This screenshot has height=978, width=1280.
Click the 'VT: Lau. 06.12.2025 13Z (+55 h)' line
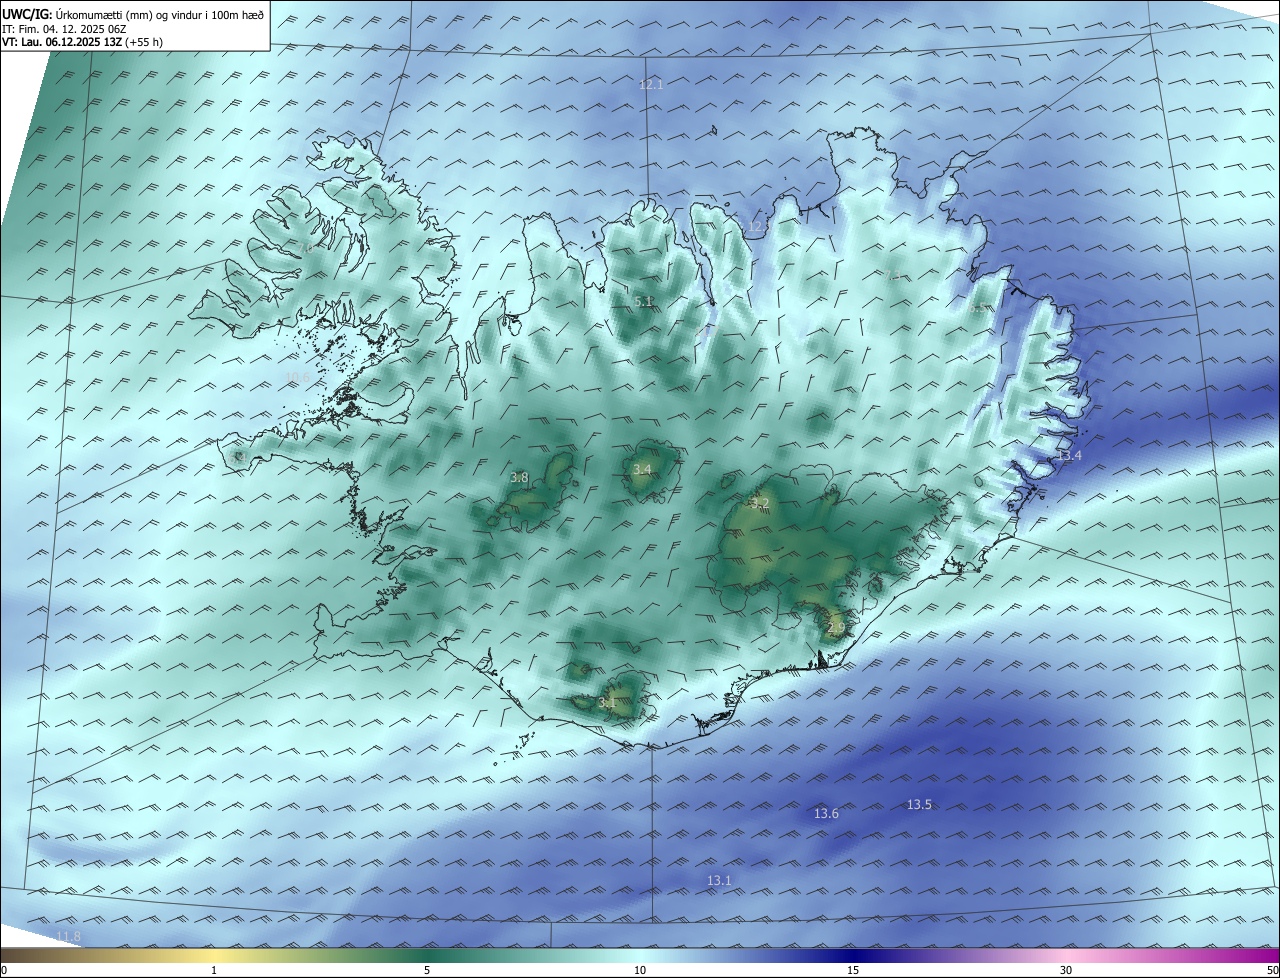(x=83, y=42)
